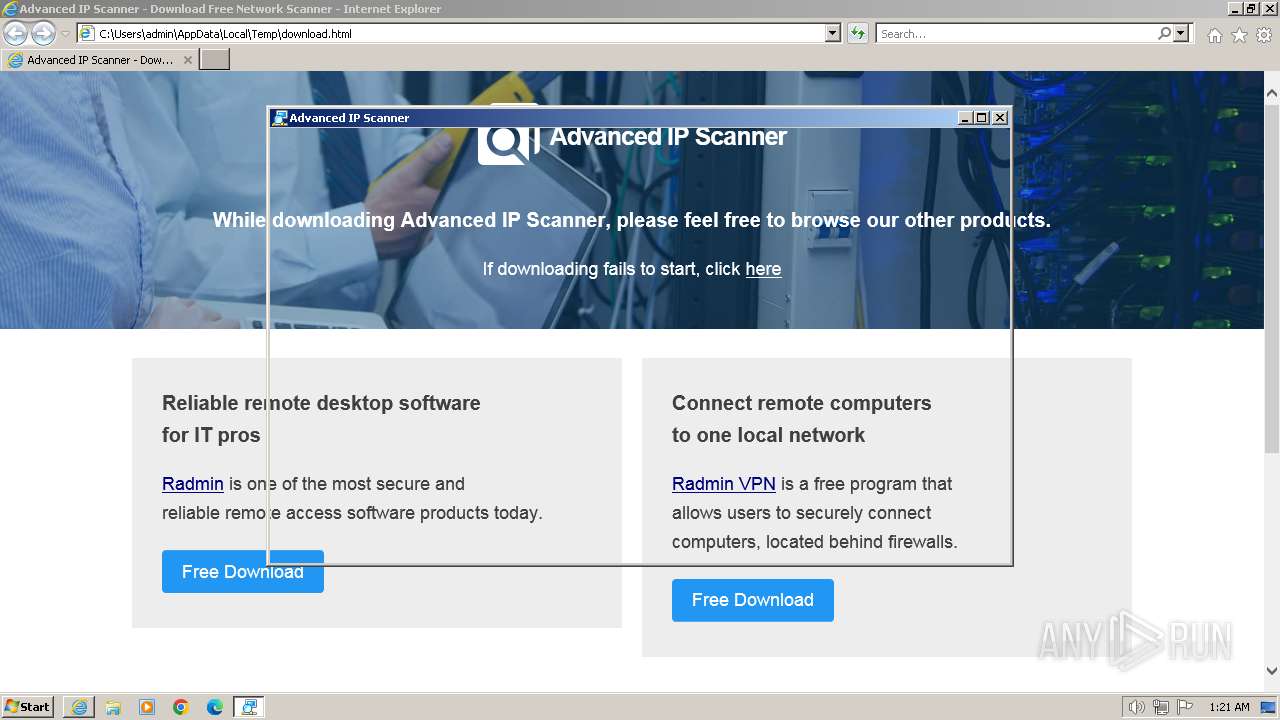The height and width of the screenshot is (720, 1280).
Task: Close the Advanced IP Scanner installer window
Action: tap(999, 118)
